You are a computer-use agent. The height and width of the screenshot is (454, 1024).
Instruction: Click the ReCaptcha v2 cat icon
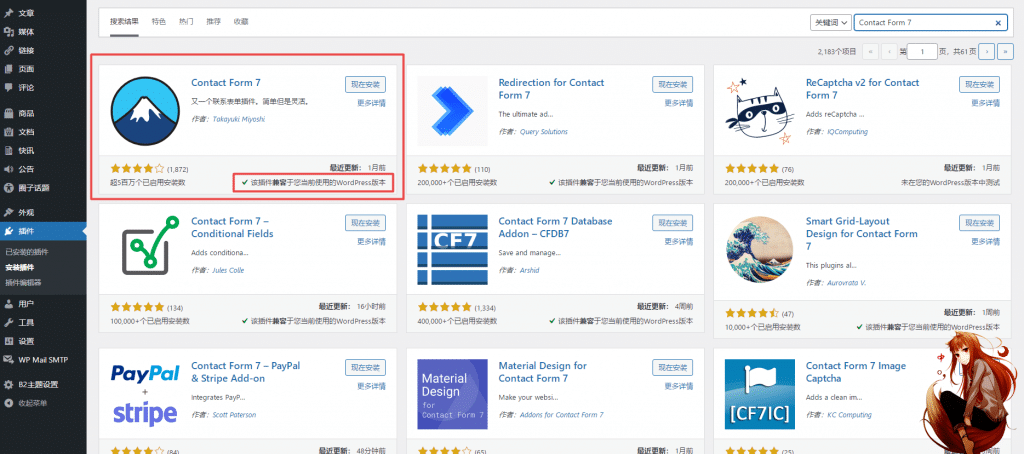pos(760,110)
